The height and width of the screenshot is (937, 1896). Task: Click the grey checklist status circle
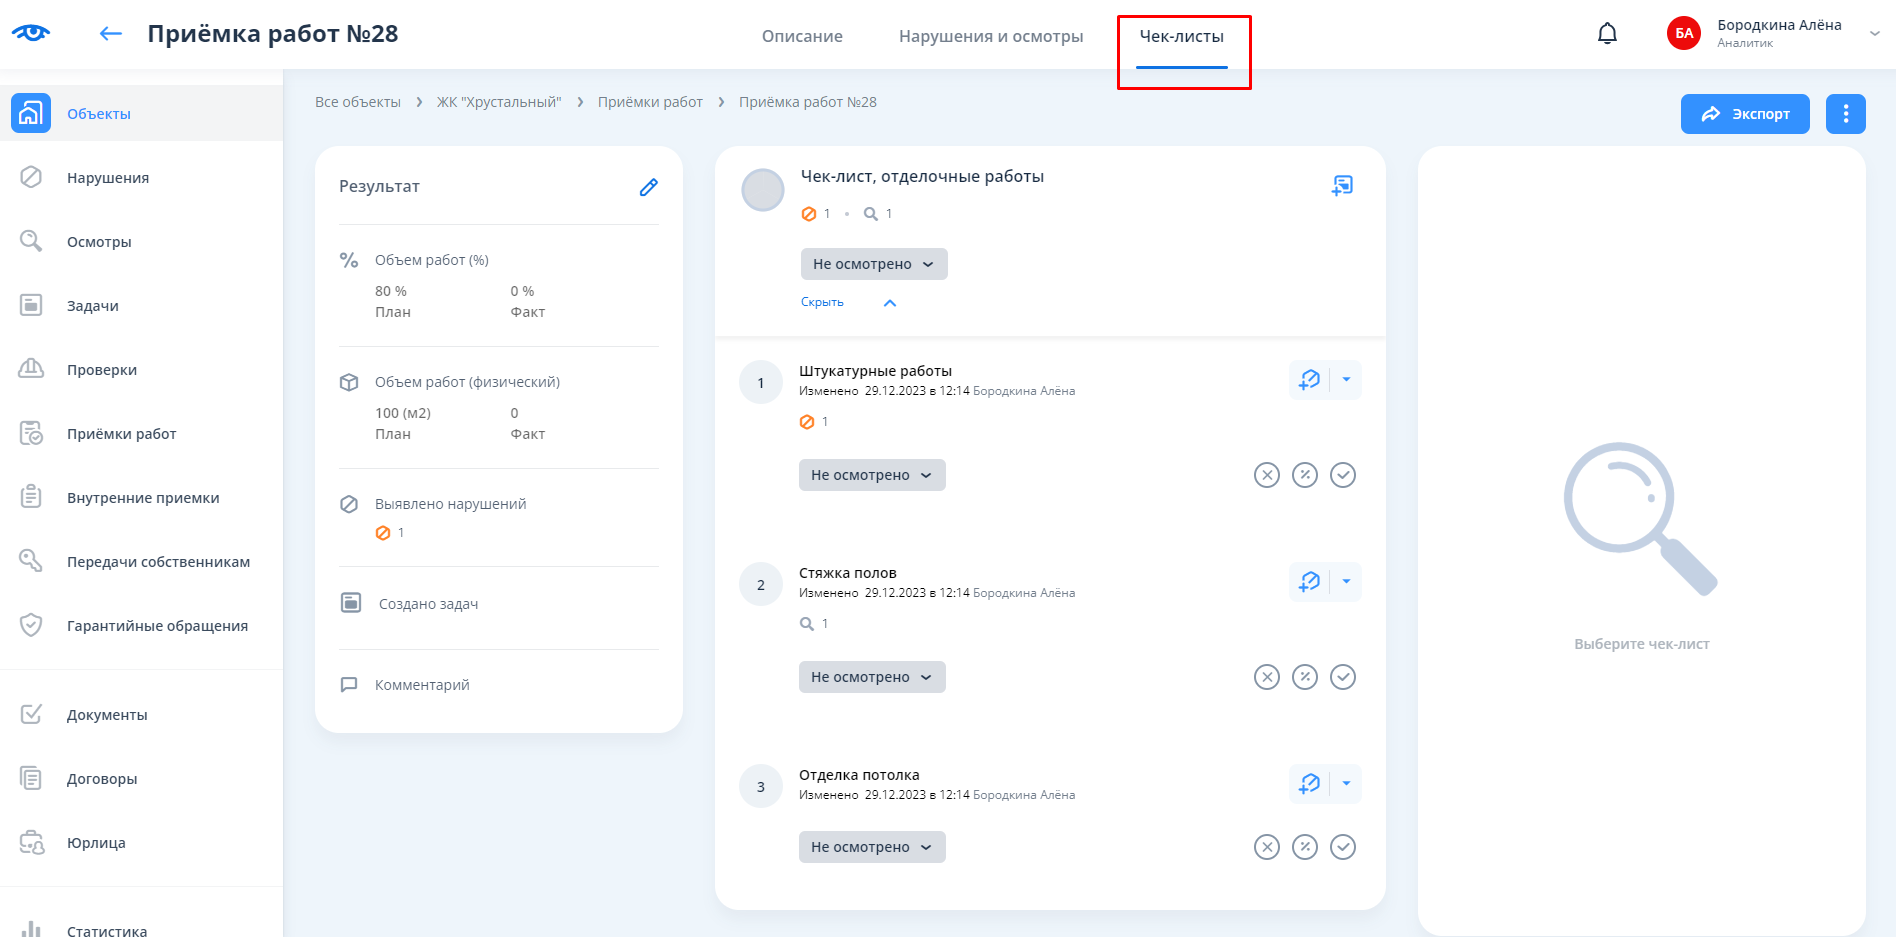coord(762,190)
